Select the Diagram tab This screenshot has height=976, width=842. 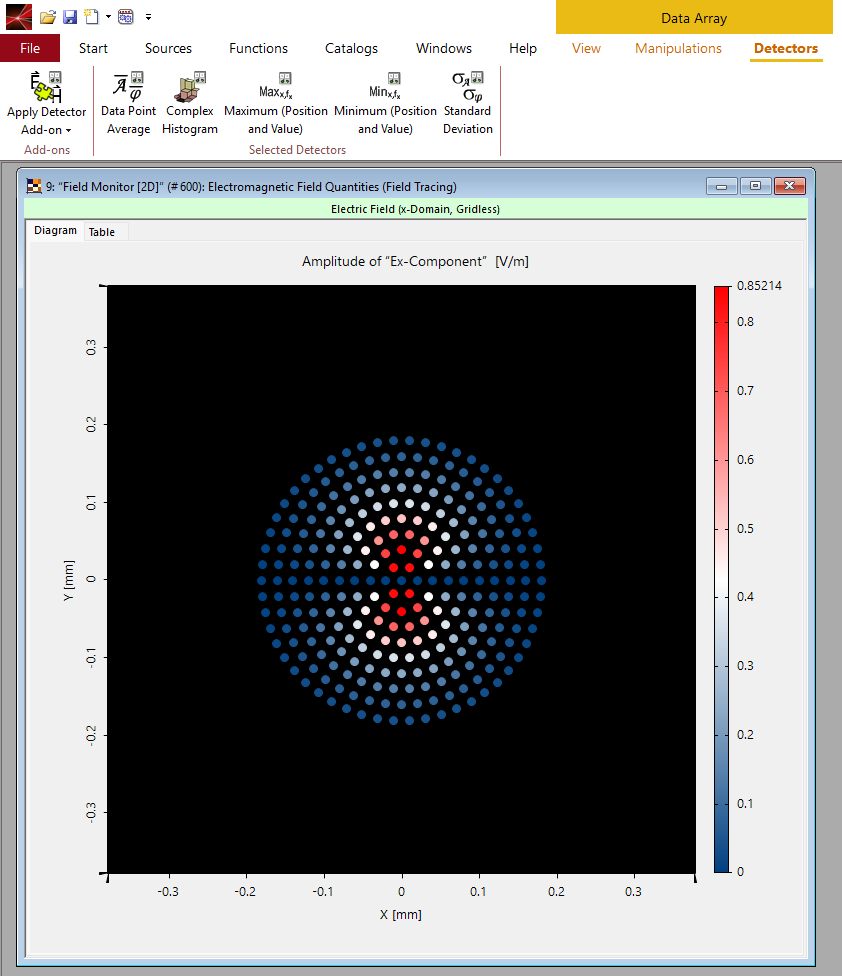(x=55, y=231)
